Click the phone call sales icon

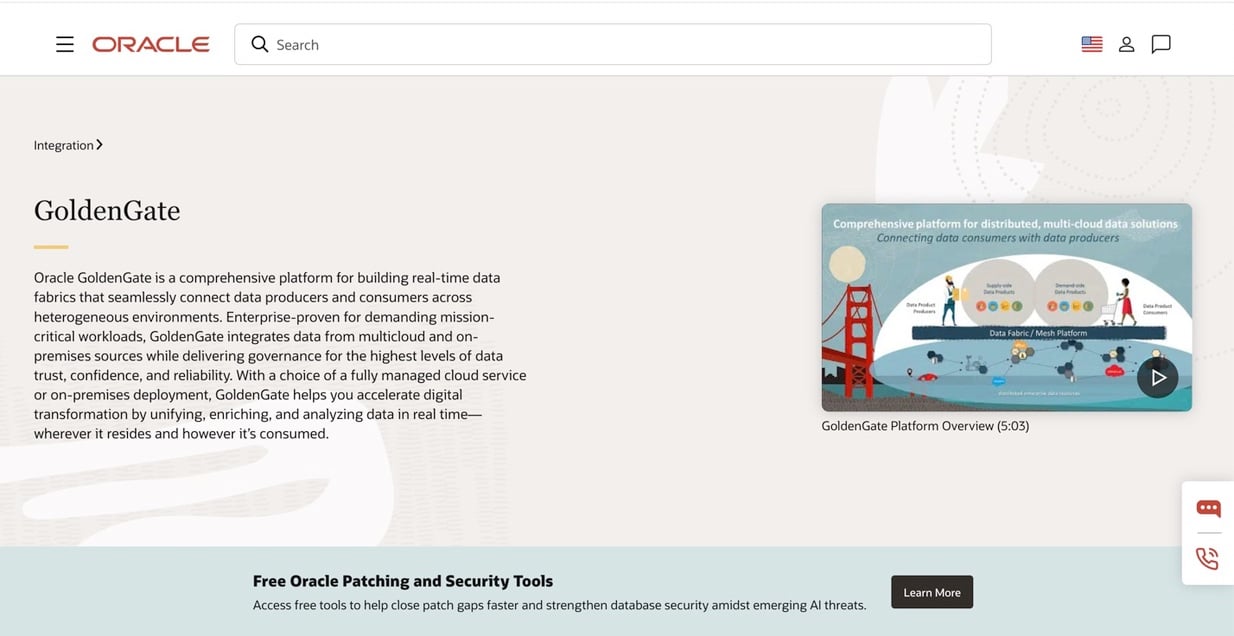1208,558
